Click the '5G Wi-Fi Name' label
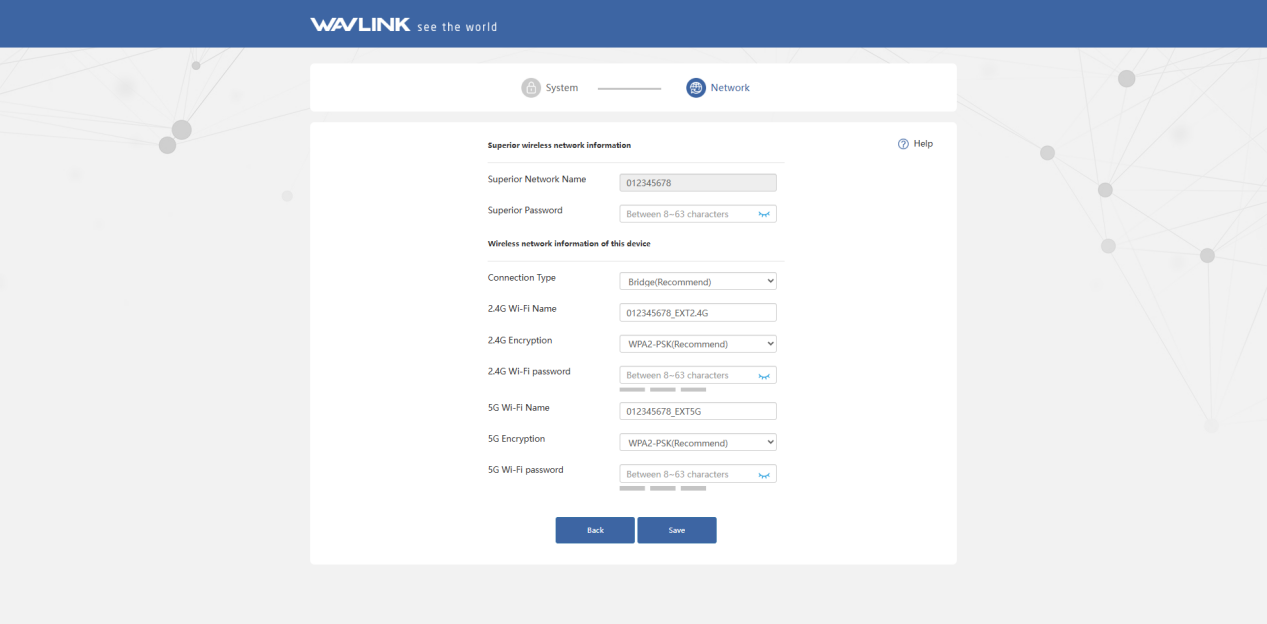 tap(519, 407)
